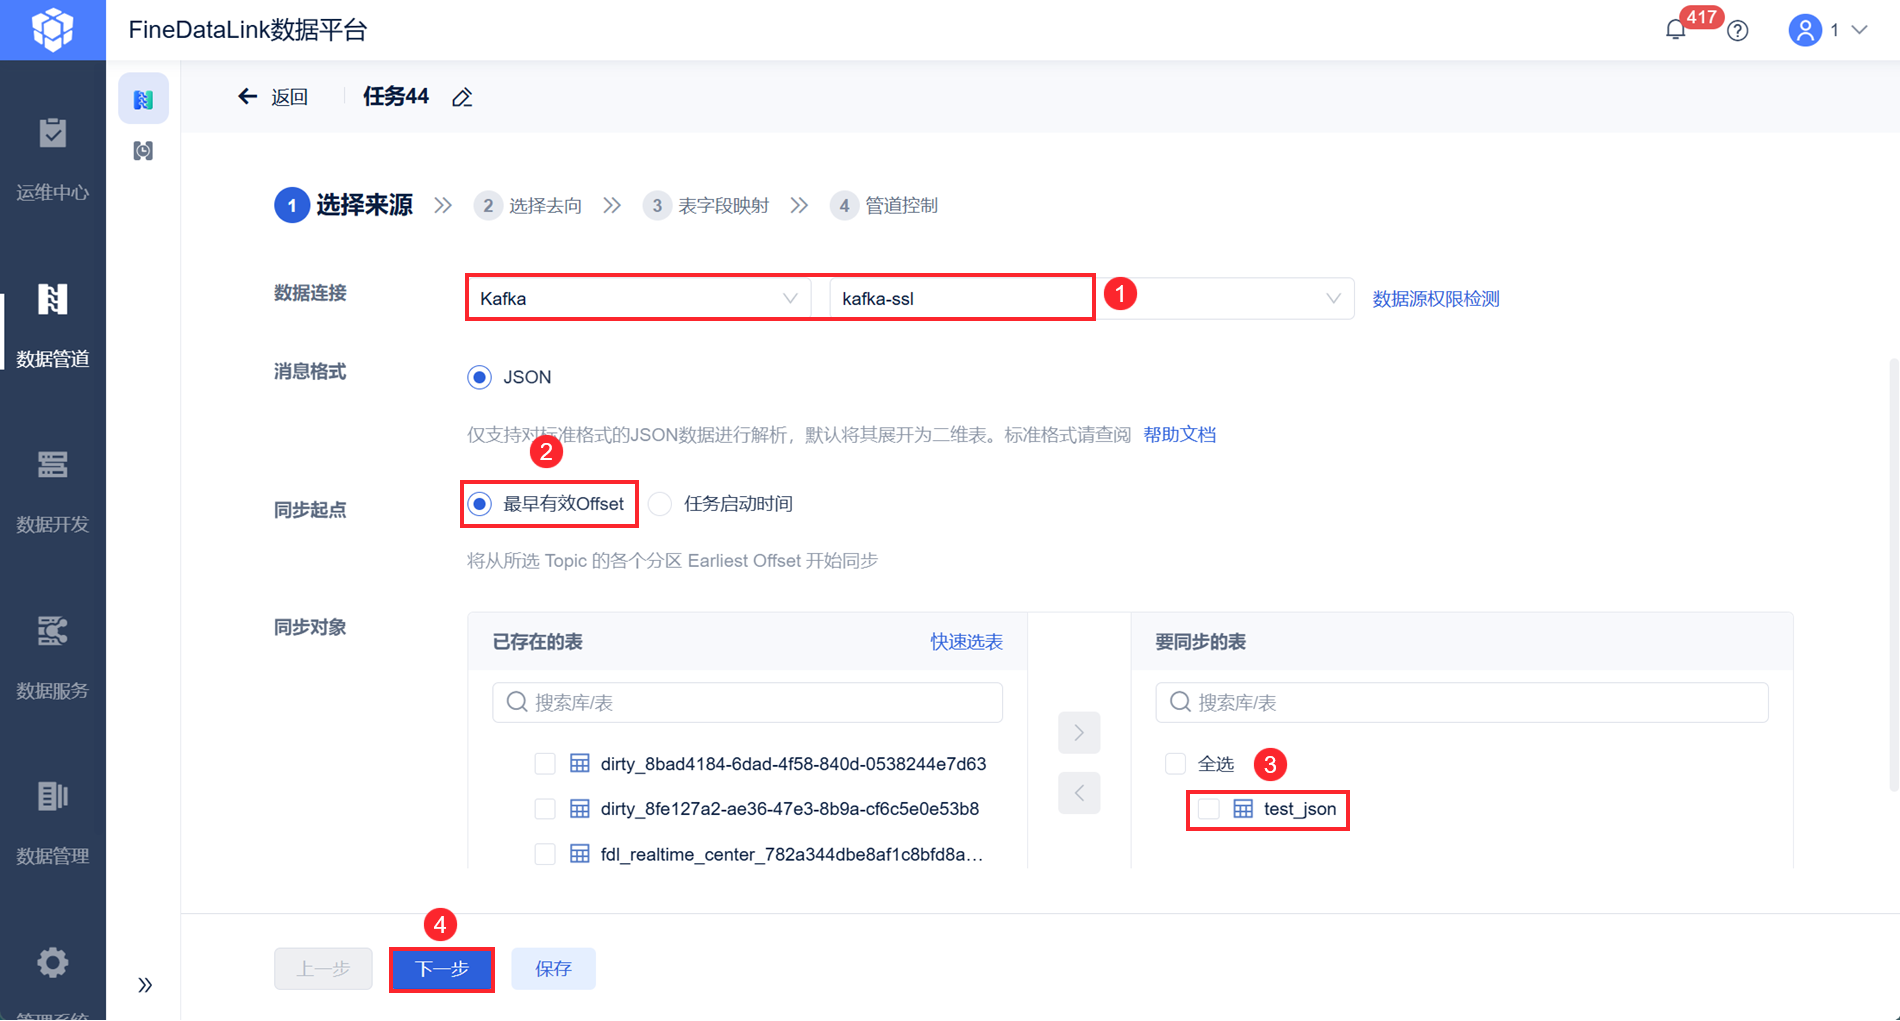Viewport: 1900px width, 1021px height.
Task: Toggle the 全选 checkbox
Action: (x=1176, y=764)
